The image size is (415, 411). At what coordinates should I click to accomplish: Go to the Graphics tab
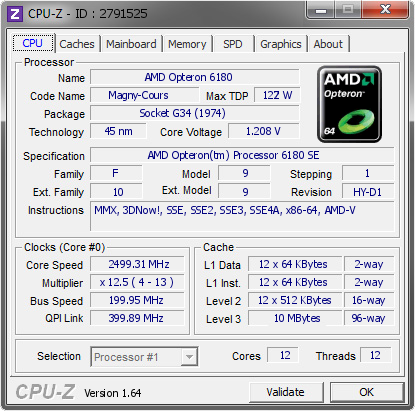pos(281,44)
